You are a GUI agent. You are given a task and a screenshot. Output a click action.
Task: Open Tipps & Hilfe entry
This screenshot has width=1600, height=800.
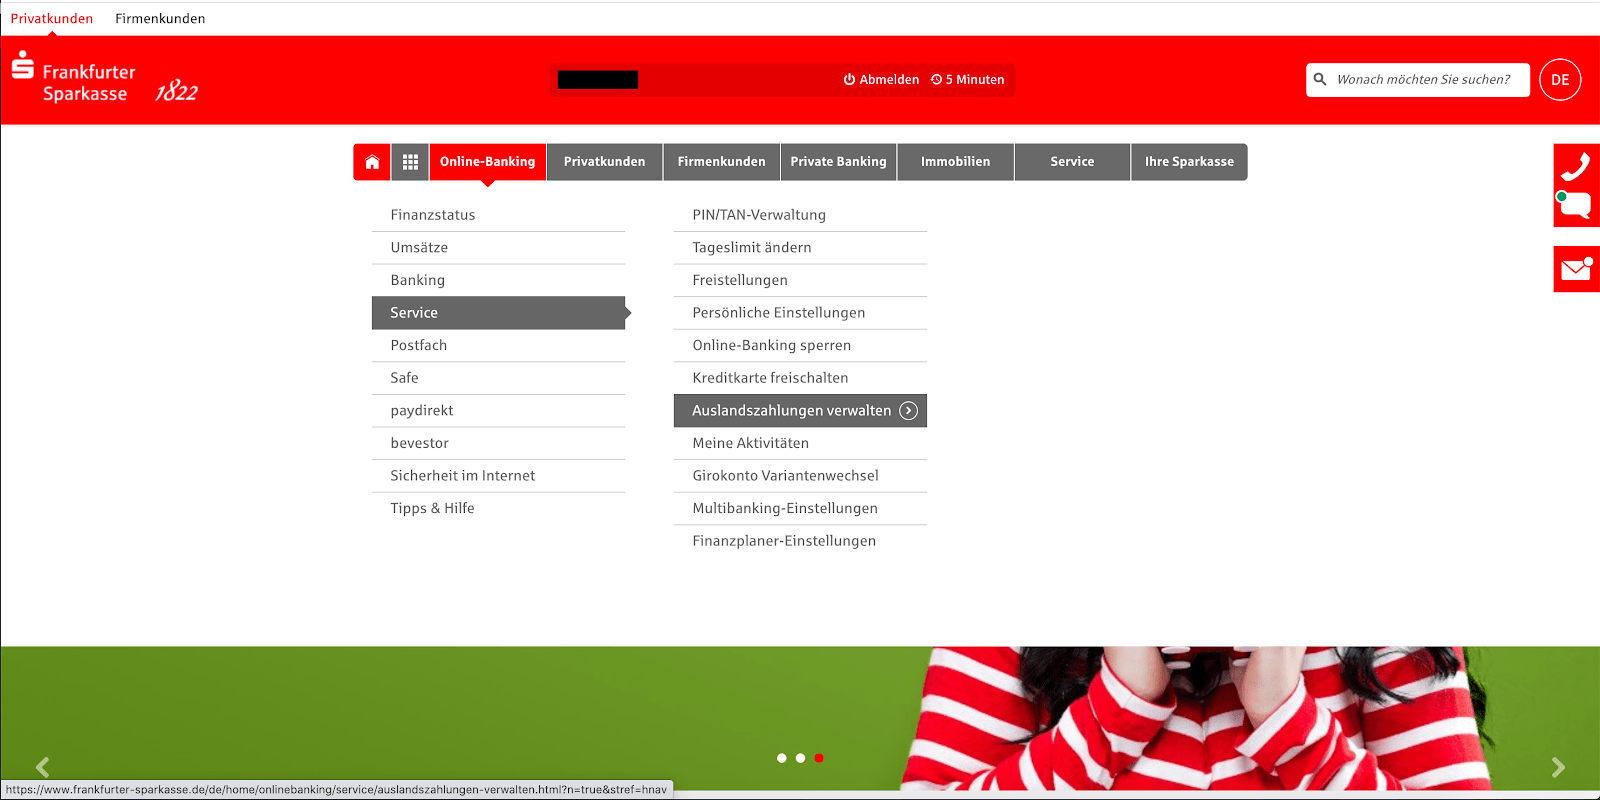point(498,508)
